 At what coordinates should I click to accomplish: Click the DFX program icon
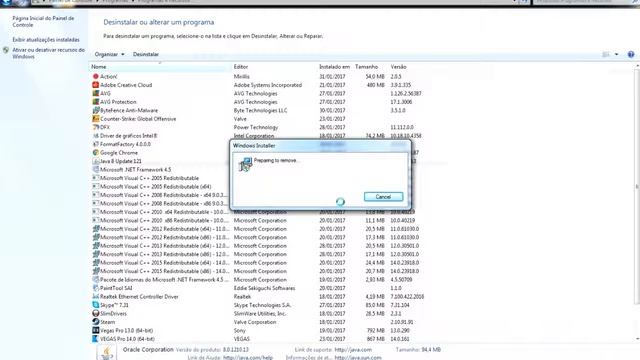coord(96,127)
